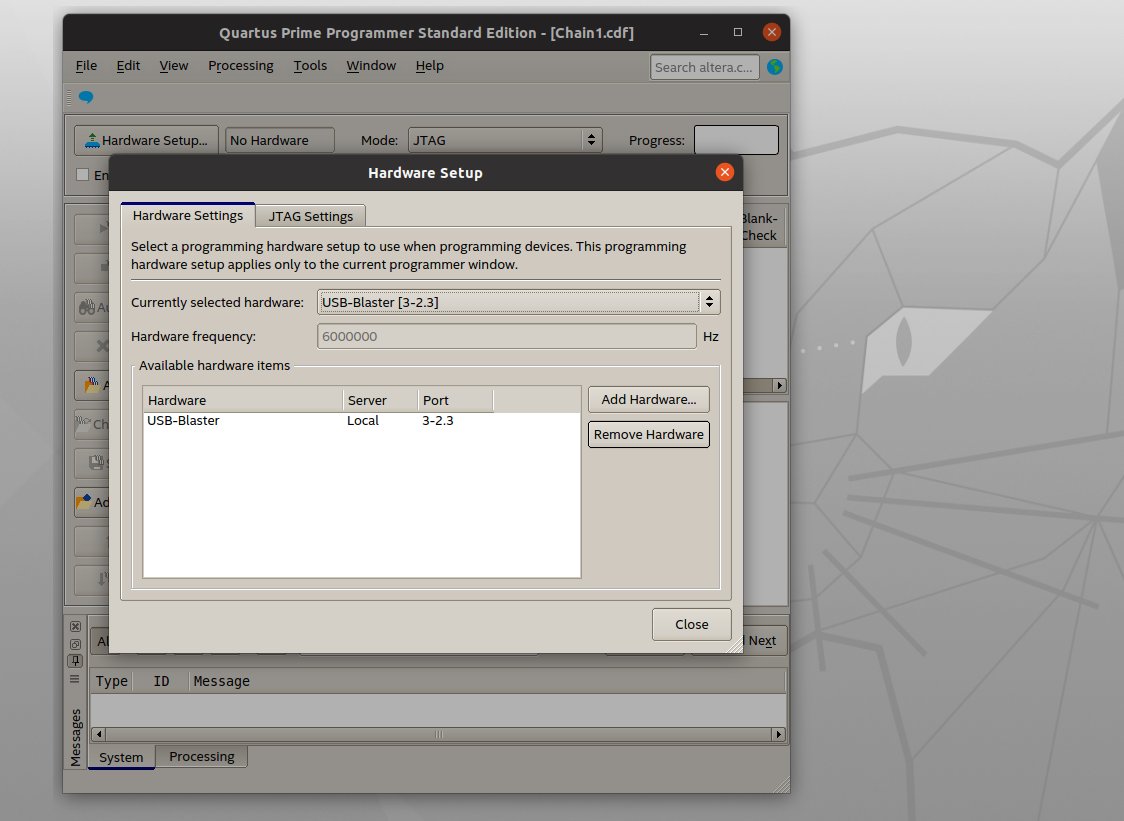Open the Edit menu

(x=128, y=65)
